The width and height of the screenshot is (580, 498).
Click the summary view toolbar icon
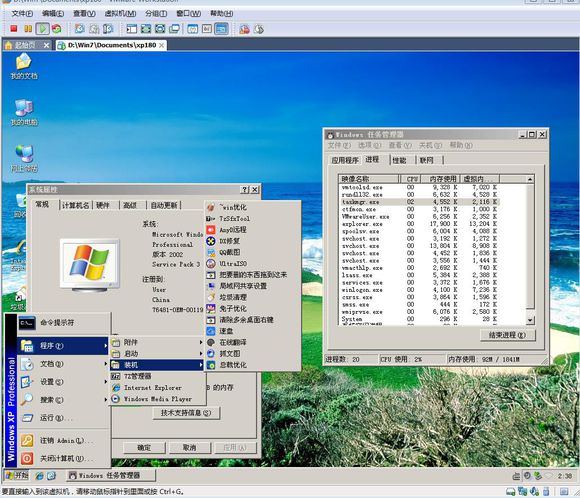pyautogui.click(x=192, y=28)
